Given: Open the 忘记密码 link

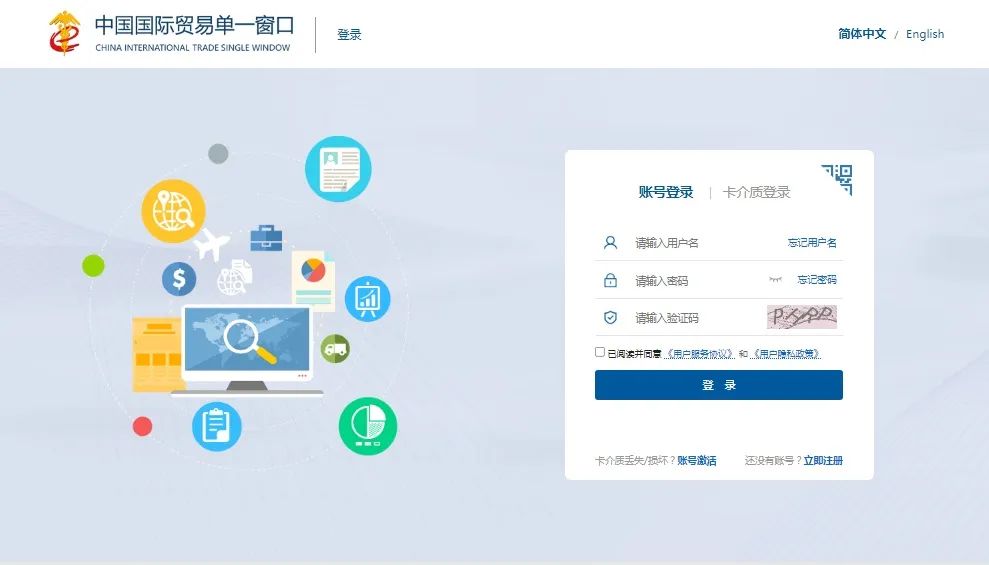Looking at the screenshot, I should tap(816, 280).
